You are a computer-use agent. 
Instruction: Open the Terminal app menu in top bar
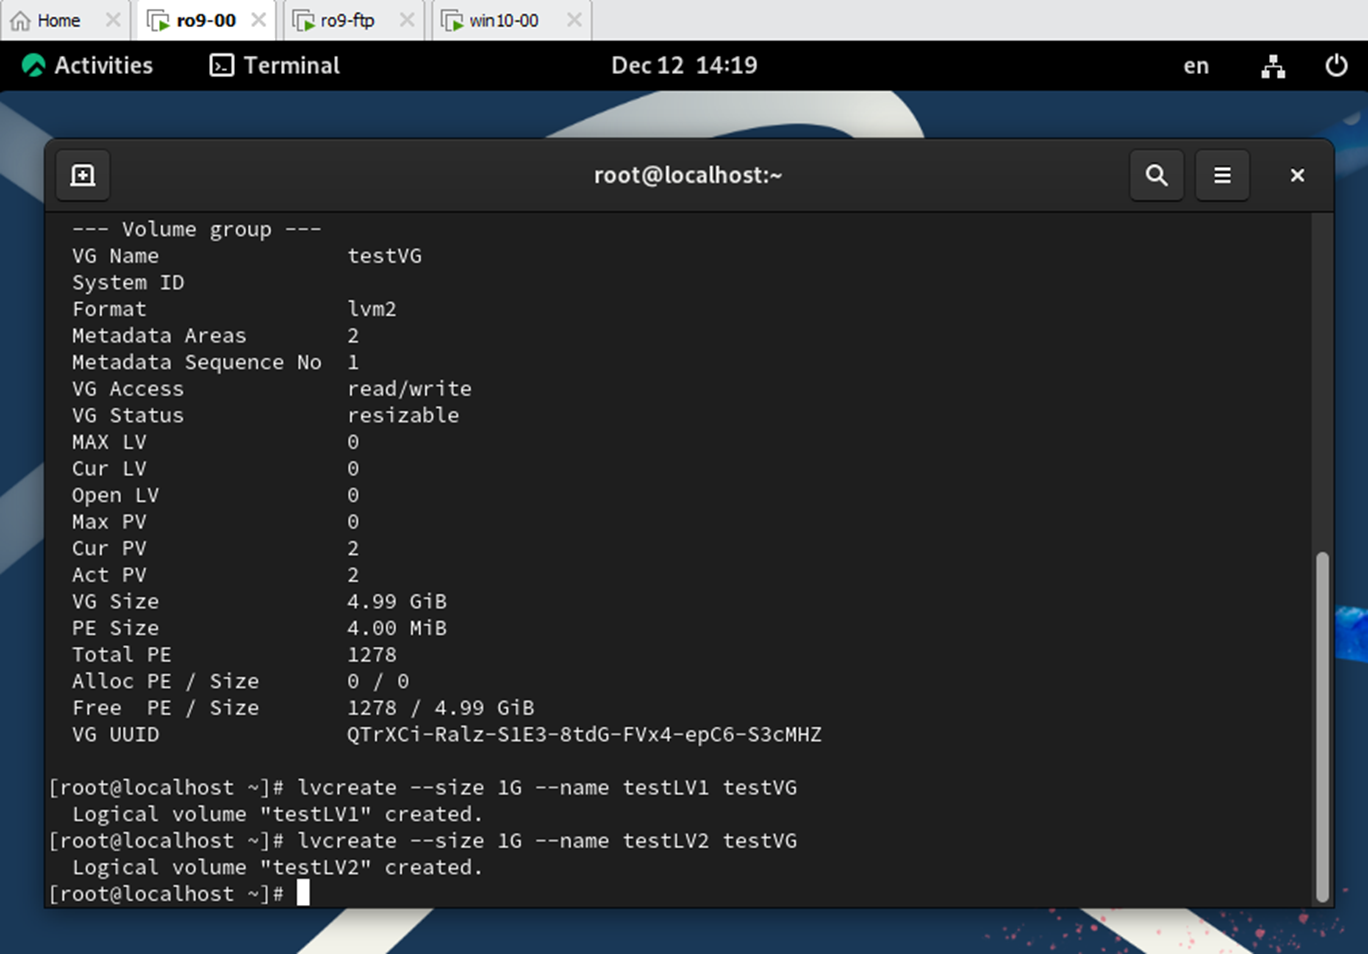pyautogui.click(x=275, y=65)
